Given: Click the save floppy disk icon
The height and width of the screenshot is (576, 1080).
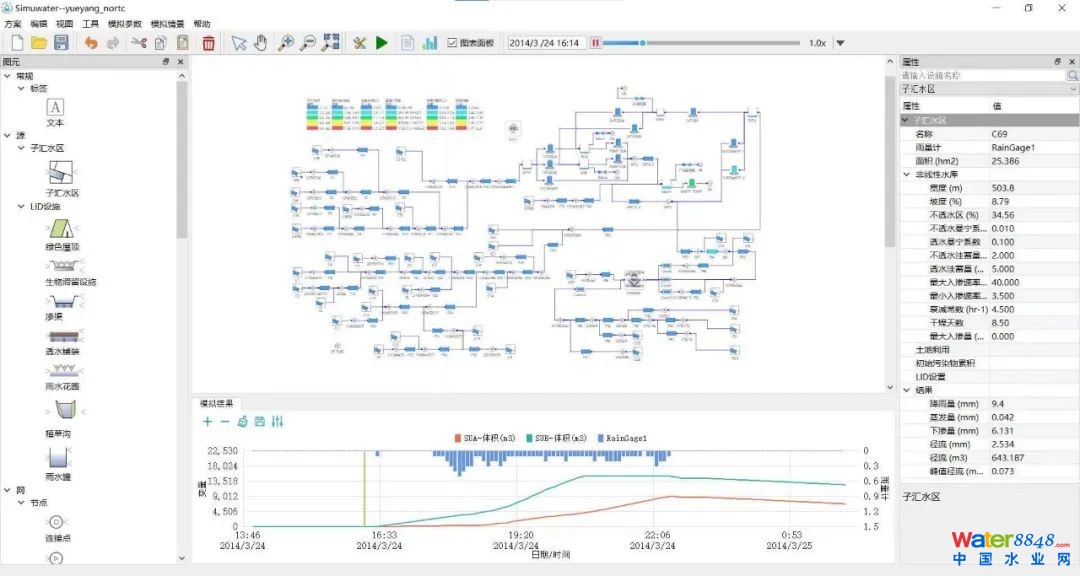Looking at the screenshot, I should (x=61, y=43).
